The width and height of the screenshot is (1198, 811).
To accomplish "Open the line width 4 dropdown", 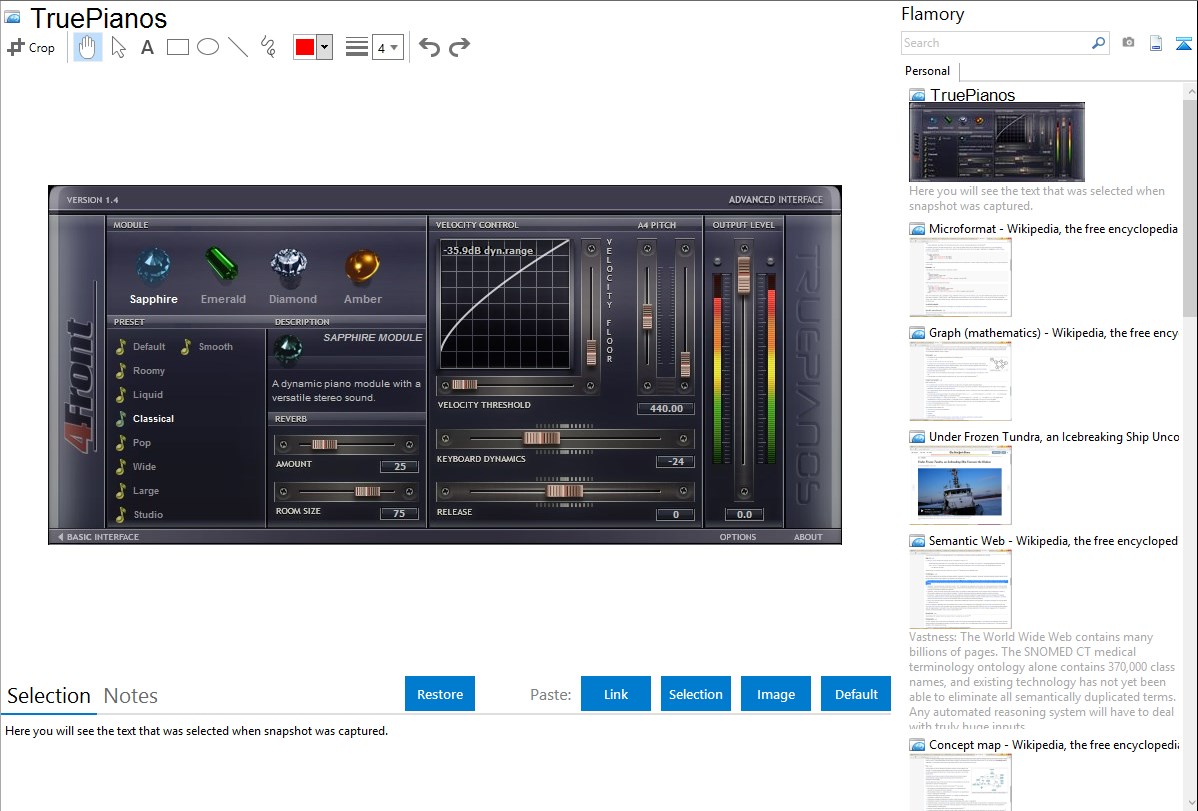I will (387, 47).
